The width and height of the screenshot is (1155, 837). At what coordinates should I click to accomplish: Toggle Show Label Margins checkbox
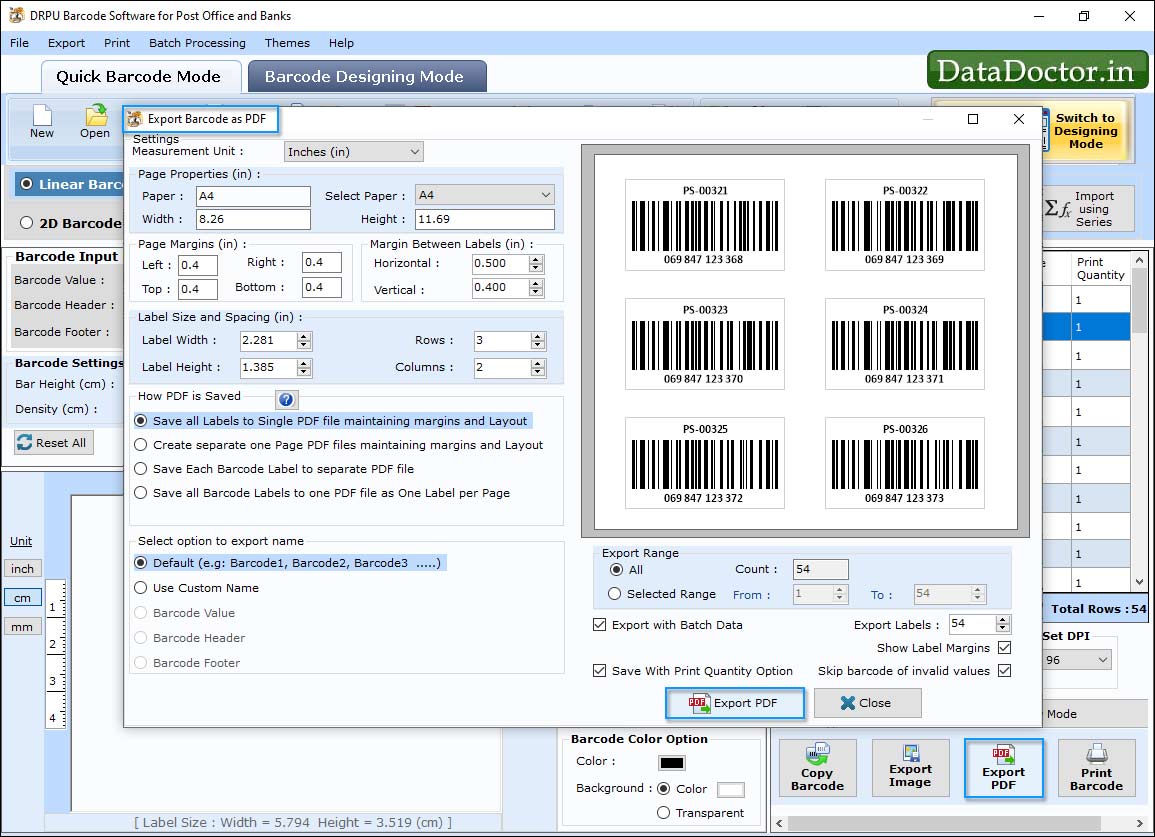1004,648
